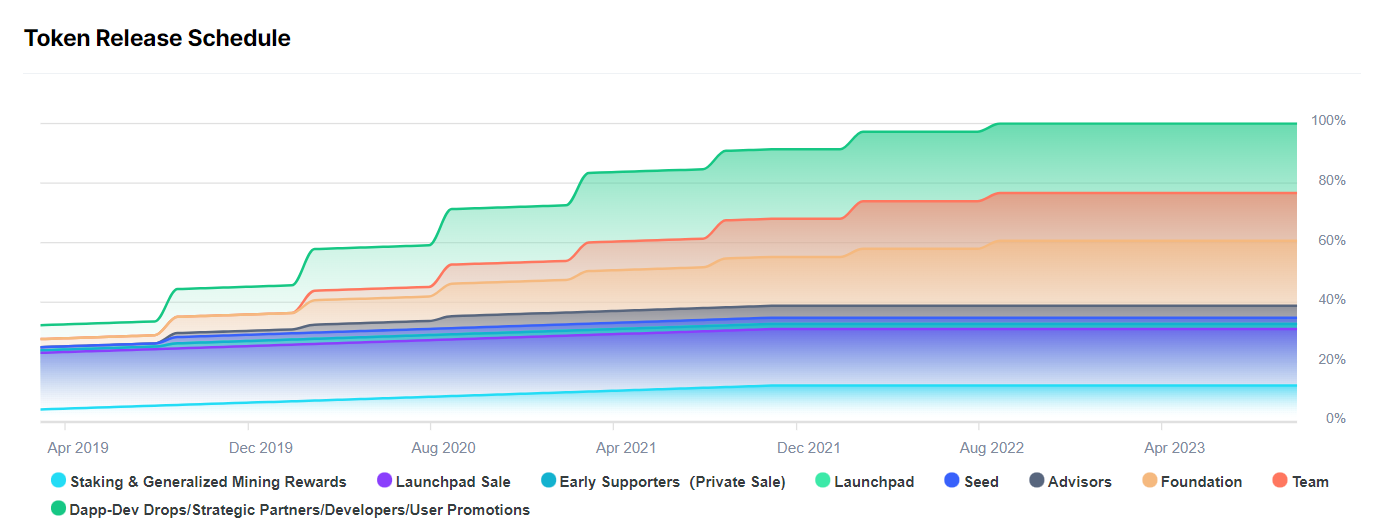Hide the Team series label
The width and height of the screenshot is (1394, 527).
click(x=1310, y=482)
